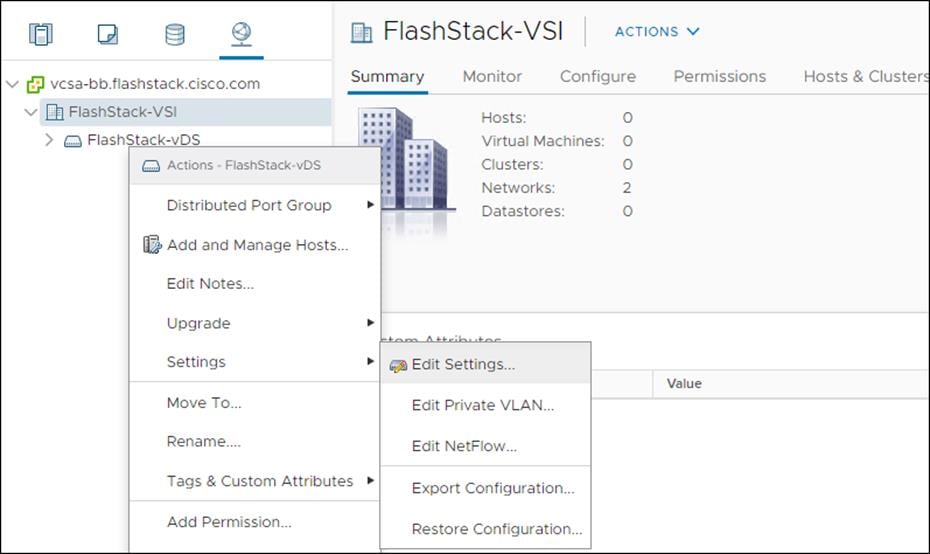Click the distributed switch icon beside FlashStack-vDS
The width and height of the screenshot is (930, 554).
click(73, 141)
